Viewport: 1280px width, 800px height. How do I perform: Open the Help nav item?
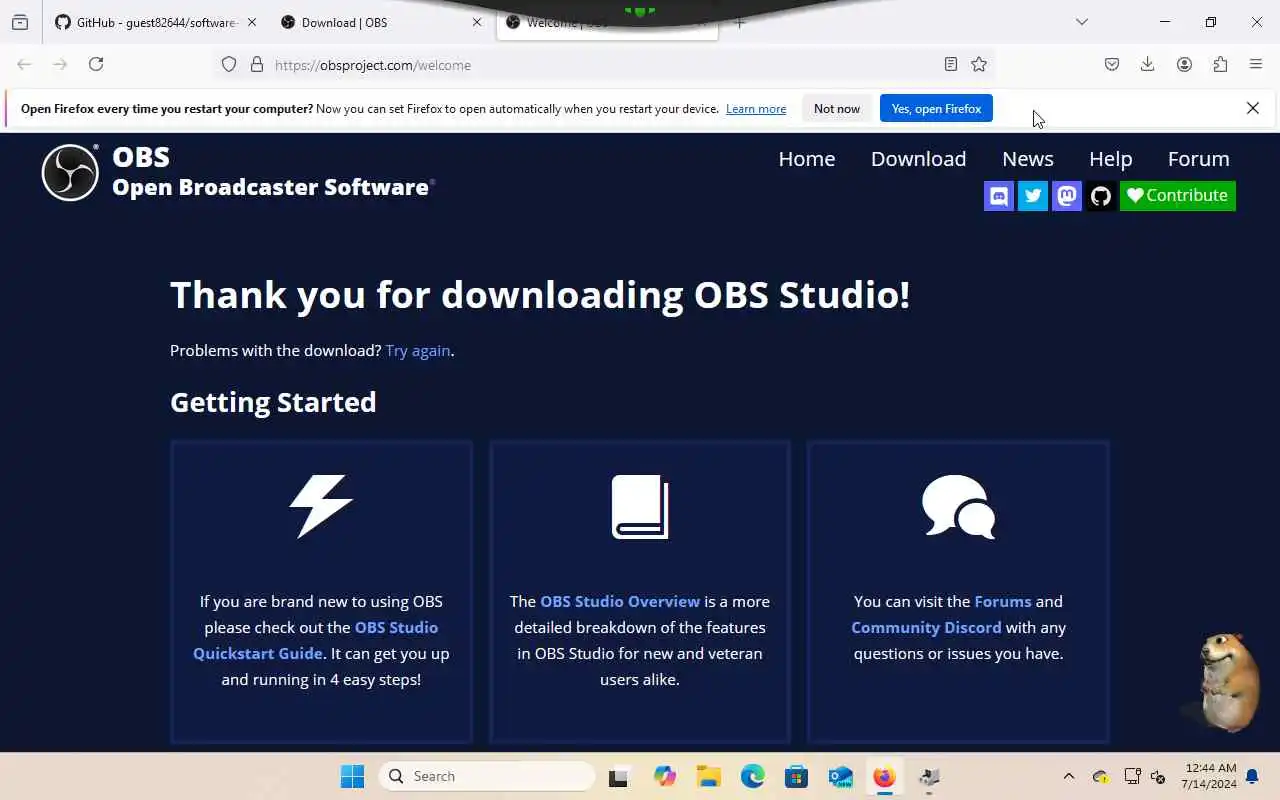[x=1110, y=159]
